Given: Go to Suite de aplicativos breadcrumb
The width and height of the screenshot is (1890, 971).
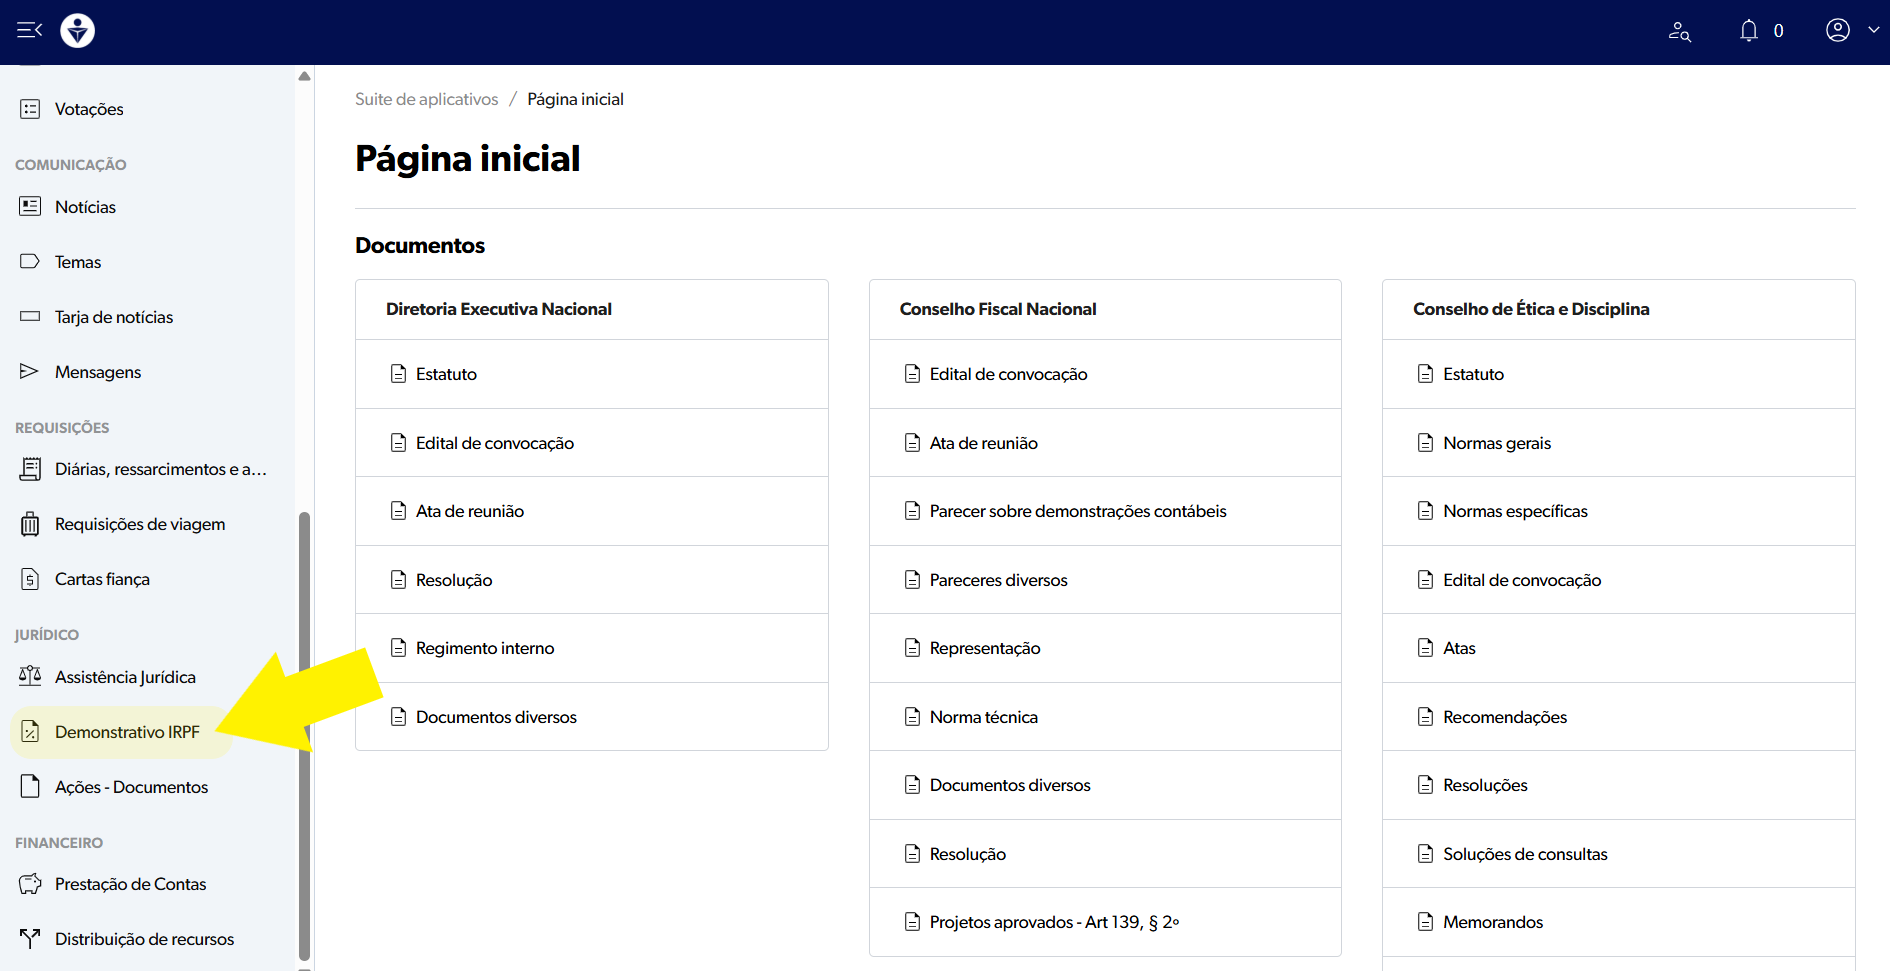Looking at the screenshot, I should 426,99.
